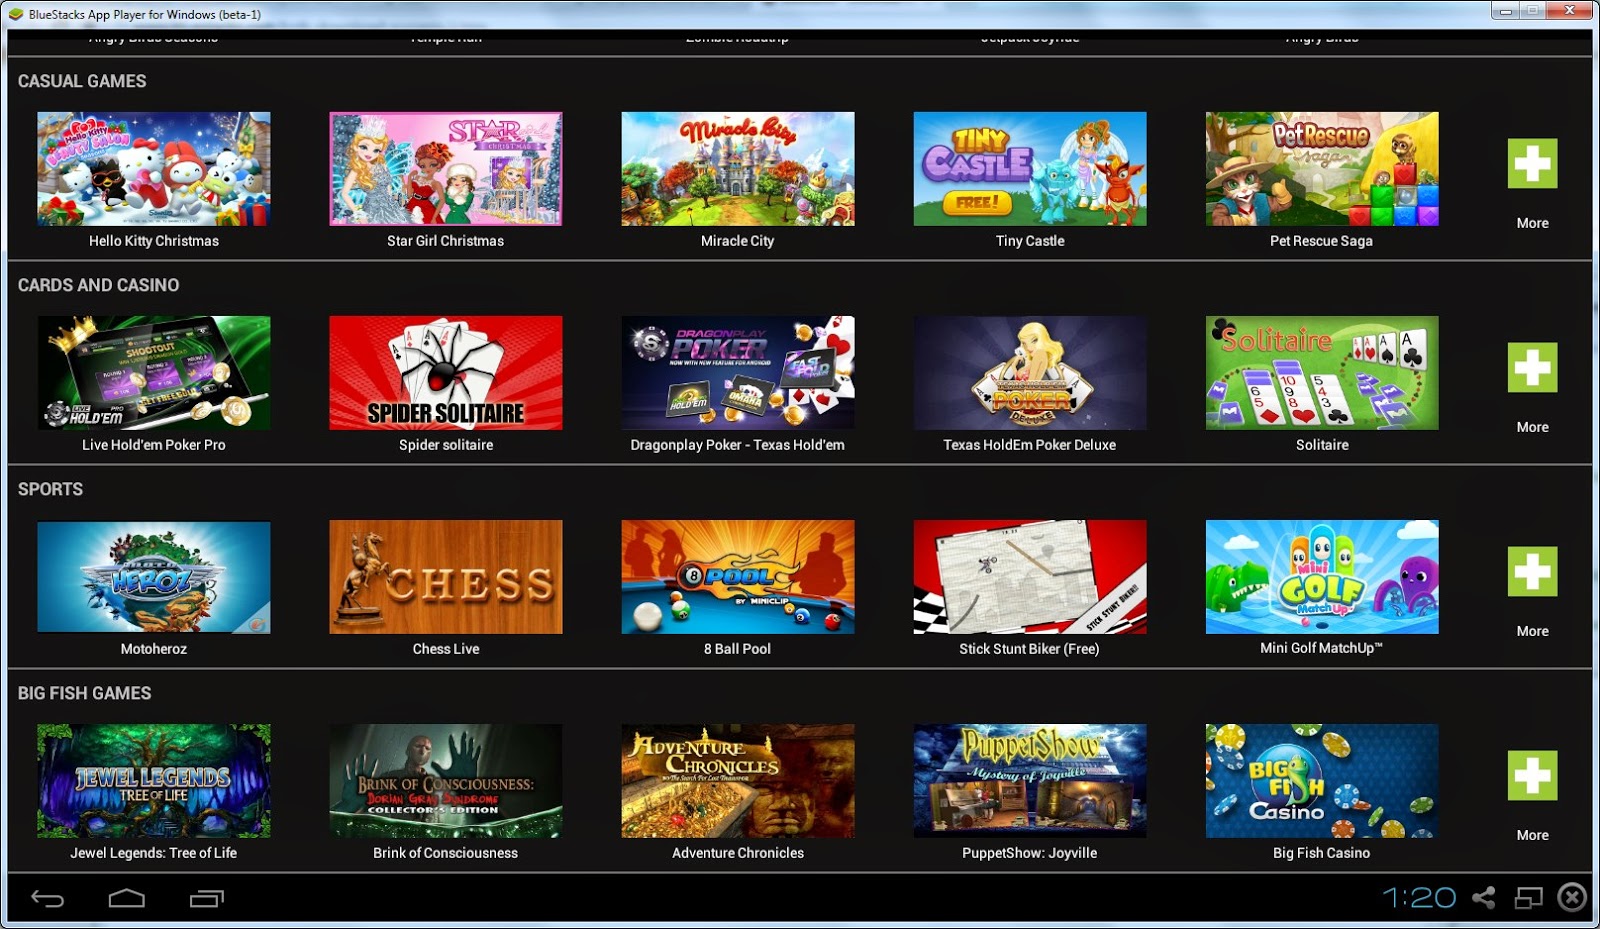1600x929 pixels.
Task: Open Mini Golf MatchUp icon
Action: [1322, 577]
